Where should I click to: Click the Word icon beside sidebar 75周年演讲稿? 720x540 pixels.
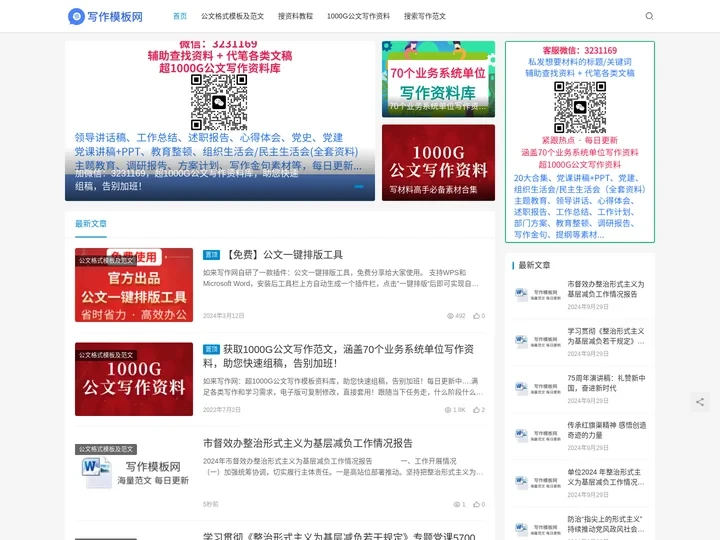[521, 388]
